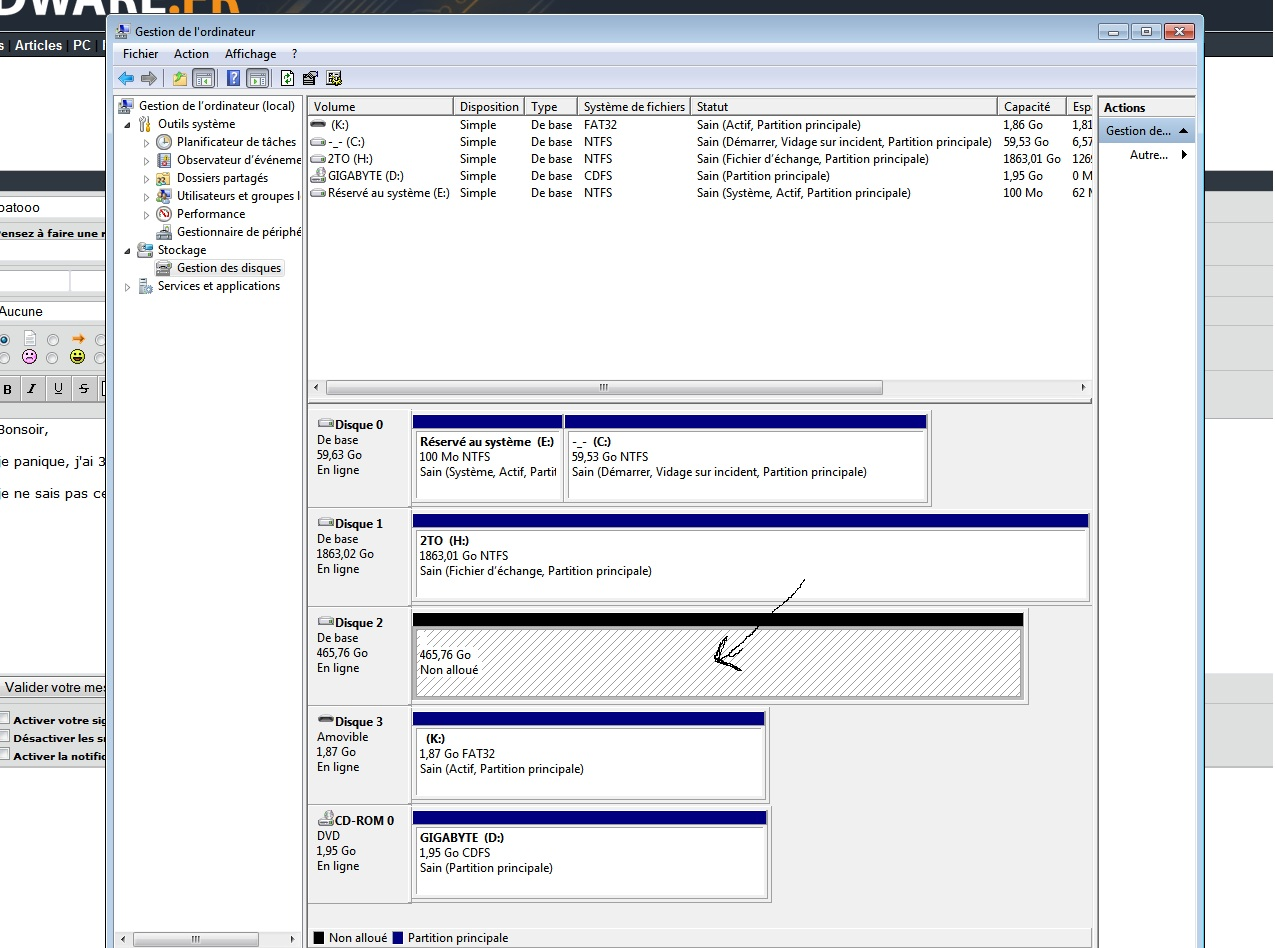Expand the Dossiers partagés node
The height and width of the screenshot is (948, 1275).
coord(147,179)
